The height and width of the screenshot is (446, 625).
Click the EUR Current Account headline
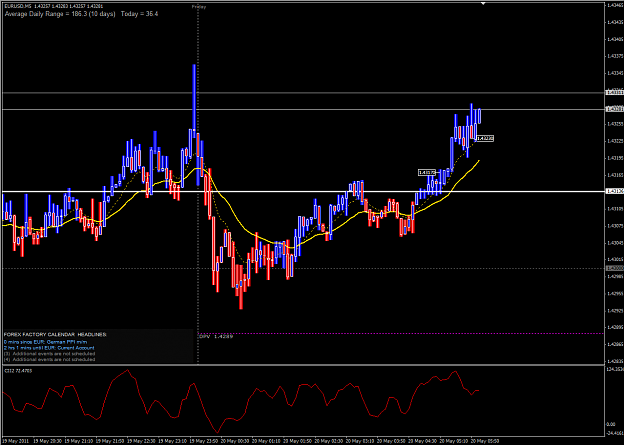click(49, 348)
